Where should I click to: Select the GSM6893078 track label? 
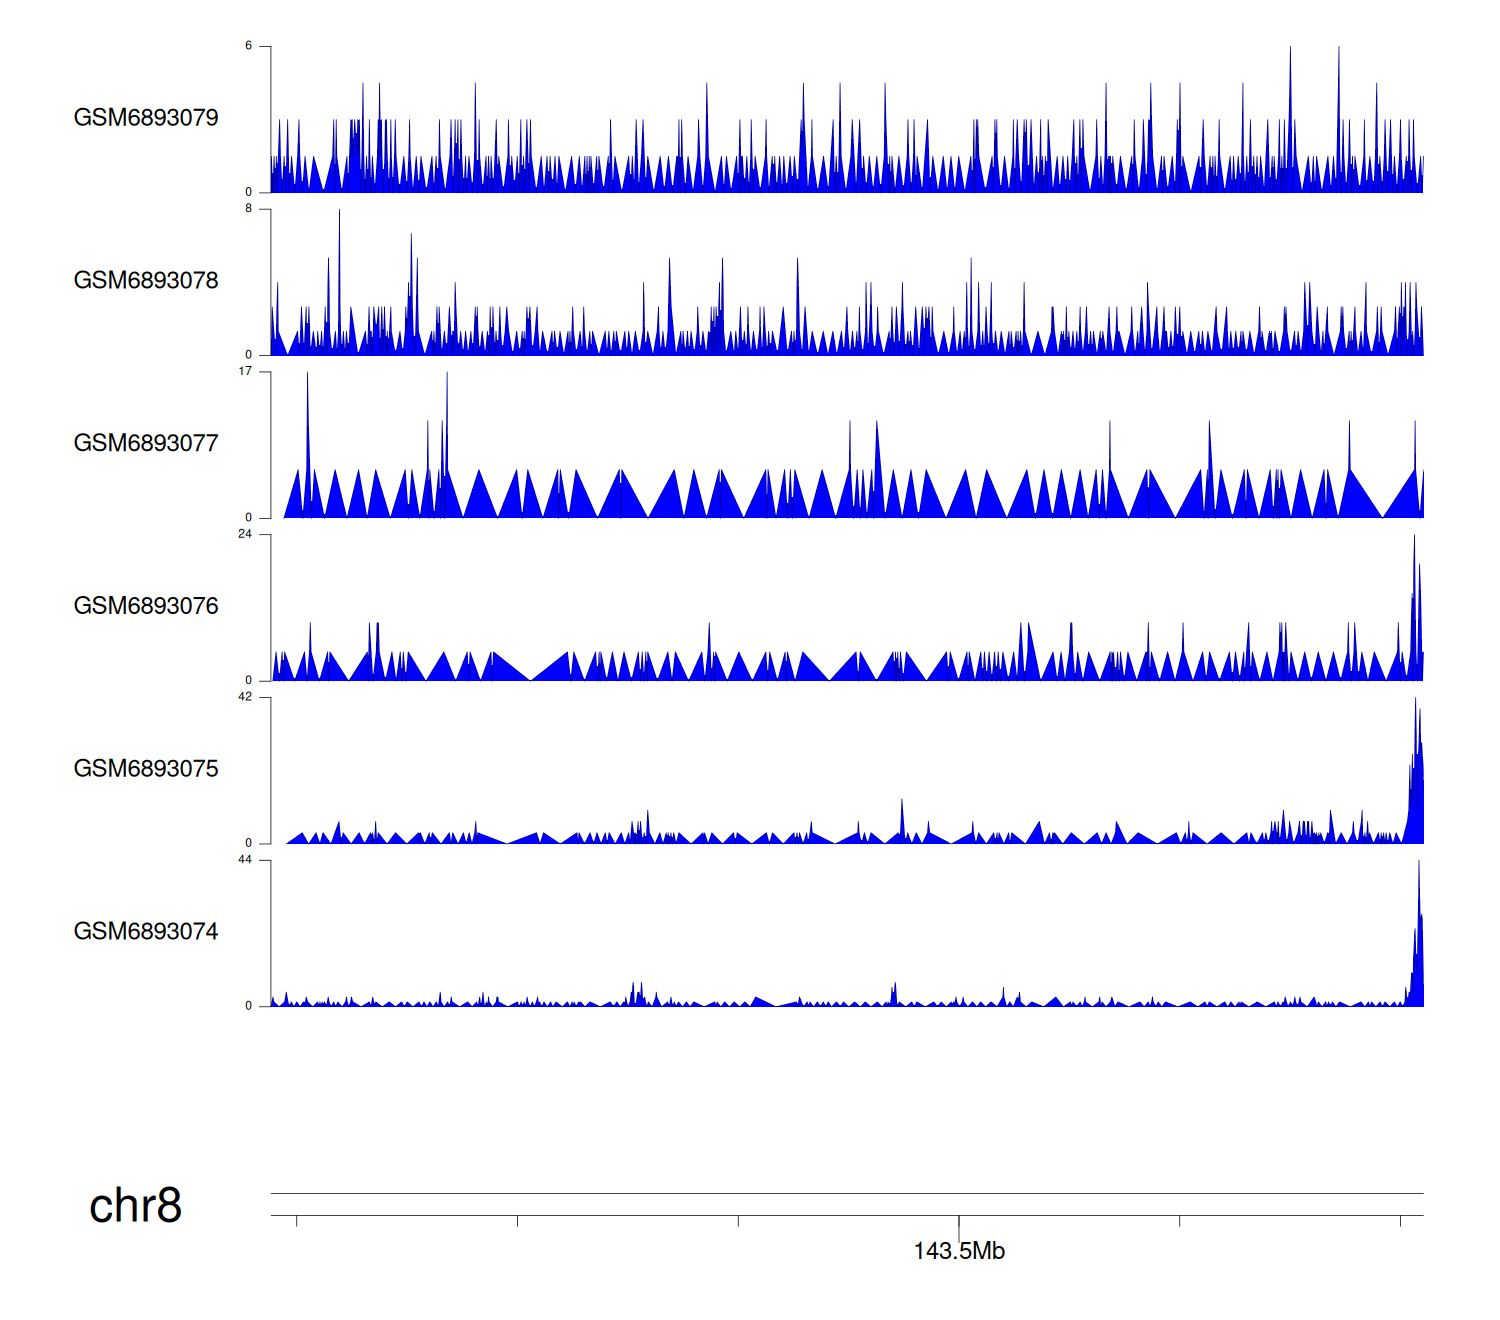pos(146,281)
